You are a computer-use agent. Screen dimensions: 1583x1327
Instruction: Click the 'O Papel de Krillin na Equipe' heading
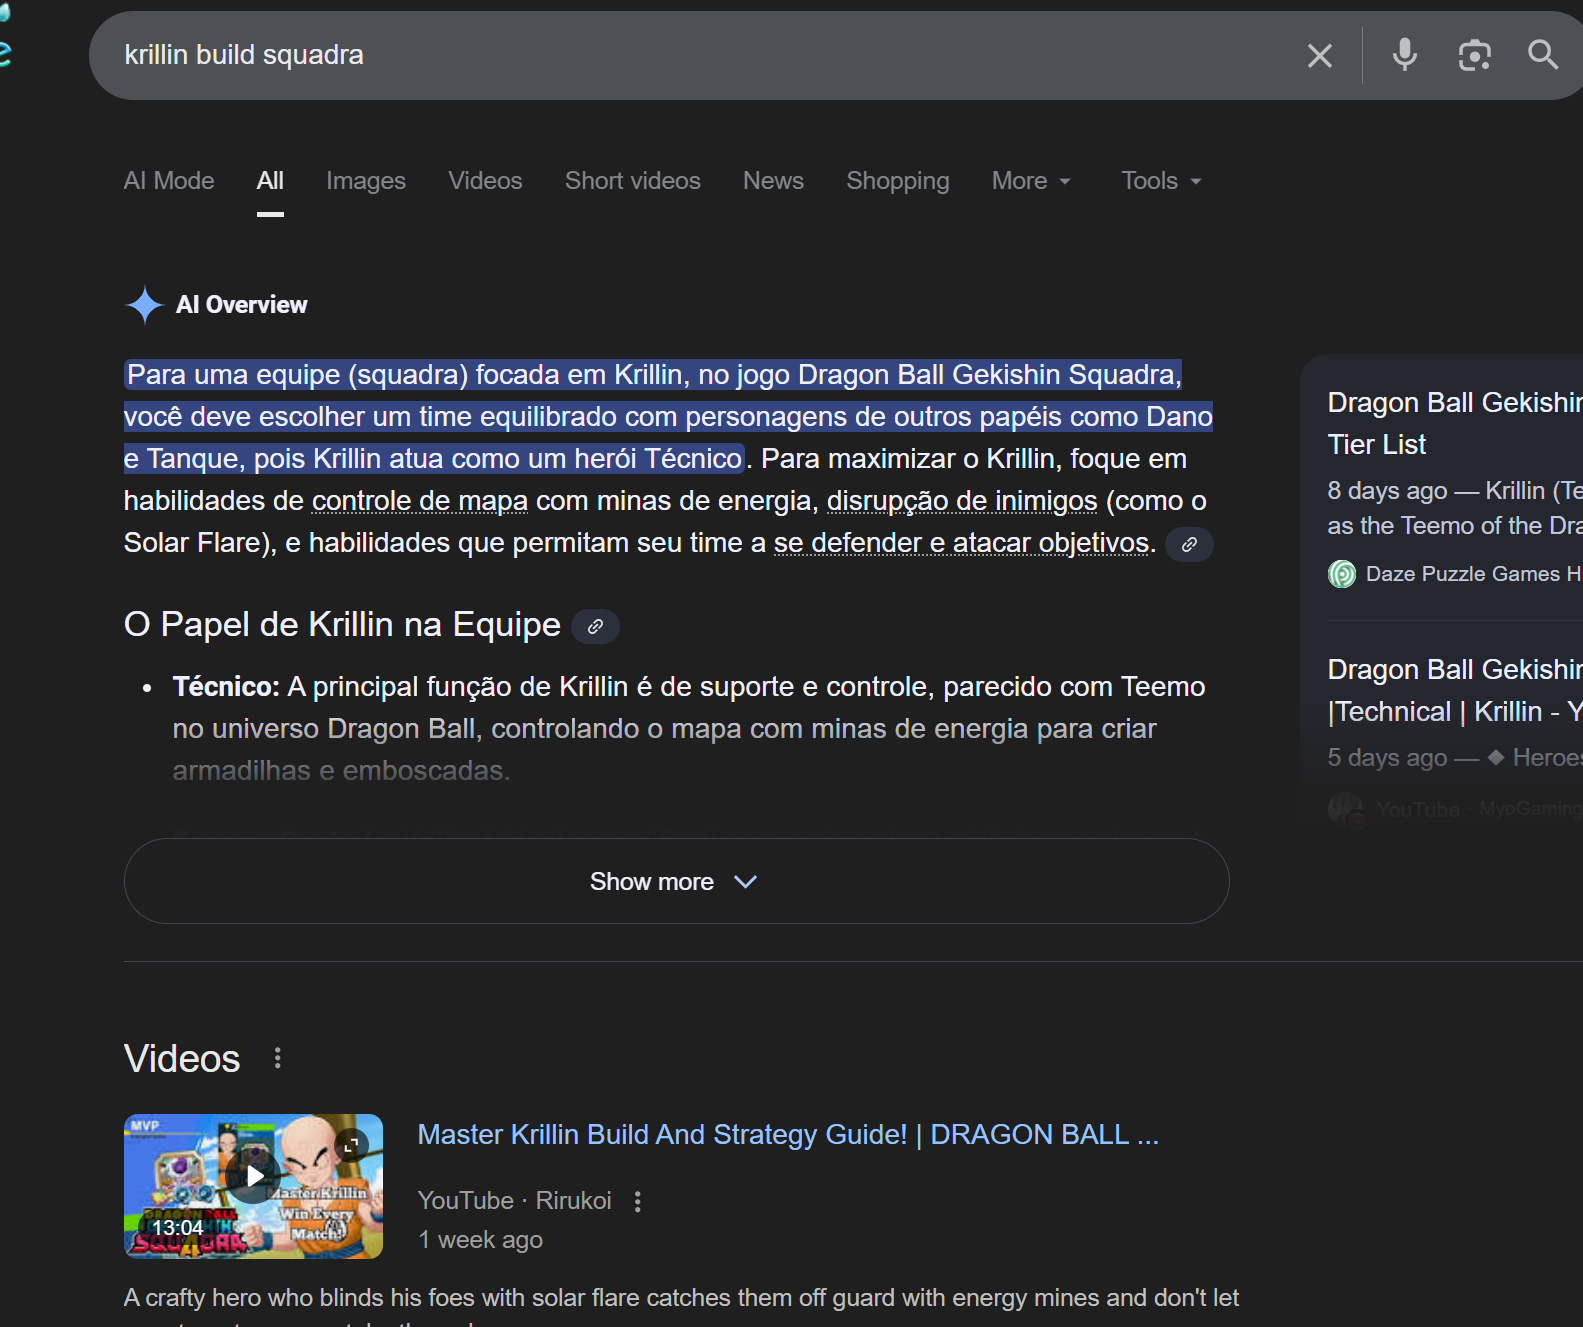tap(342, 625)
